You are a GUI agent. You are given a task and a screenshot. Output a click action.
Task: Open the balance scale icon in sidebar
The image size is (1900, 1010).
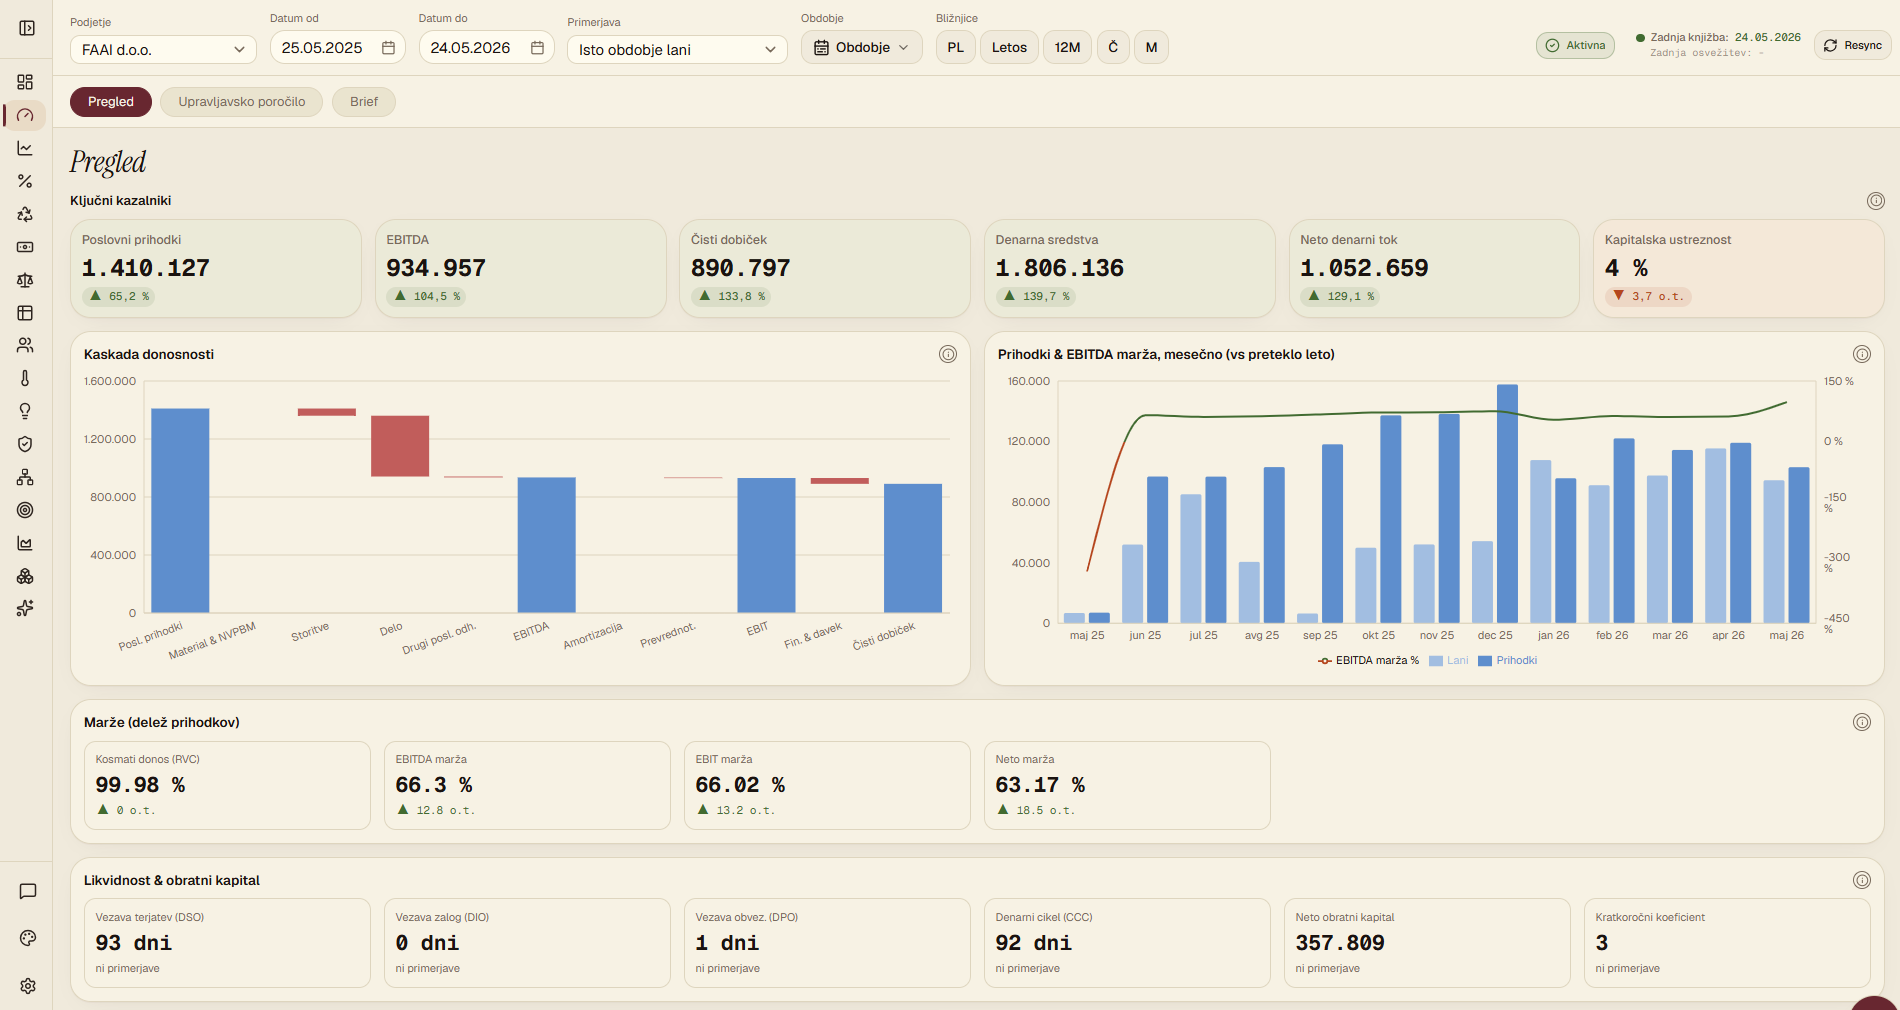point(25,280)
